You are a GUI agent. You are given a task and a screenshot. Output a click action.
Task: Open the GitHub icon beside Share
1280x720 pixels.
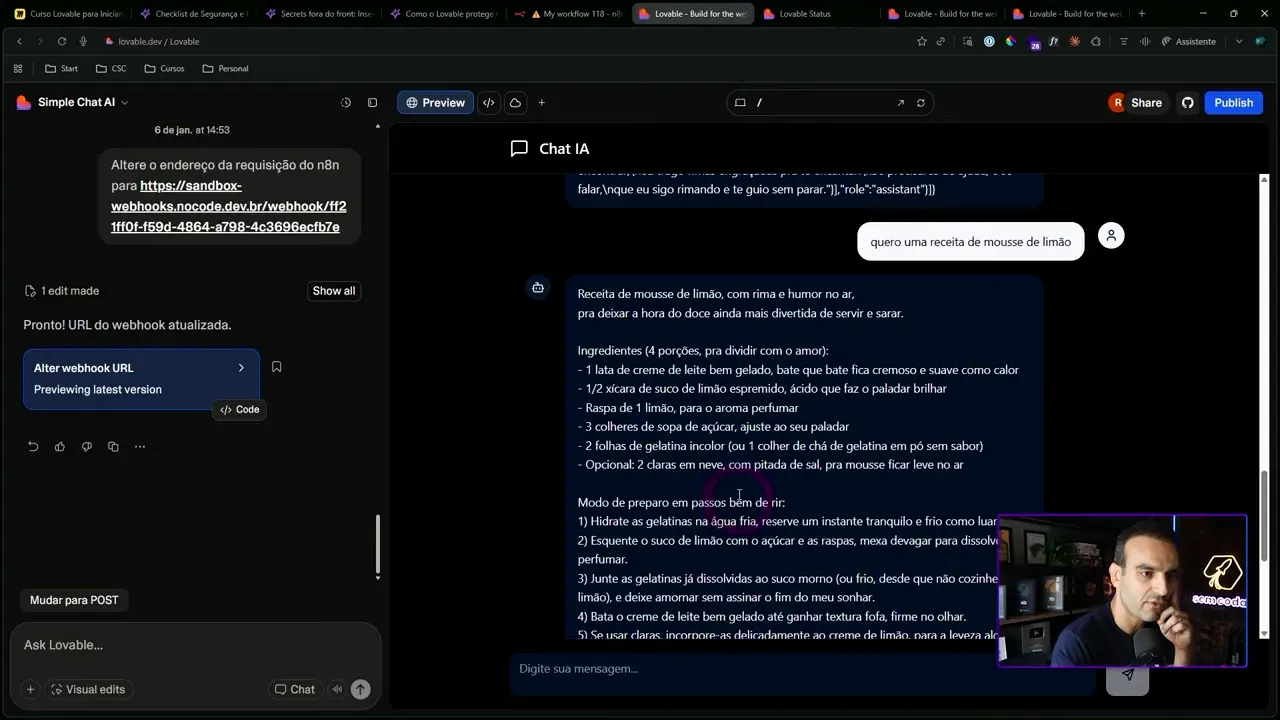[1187, 102]
